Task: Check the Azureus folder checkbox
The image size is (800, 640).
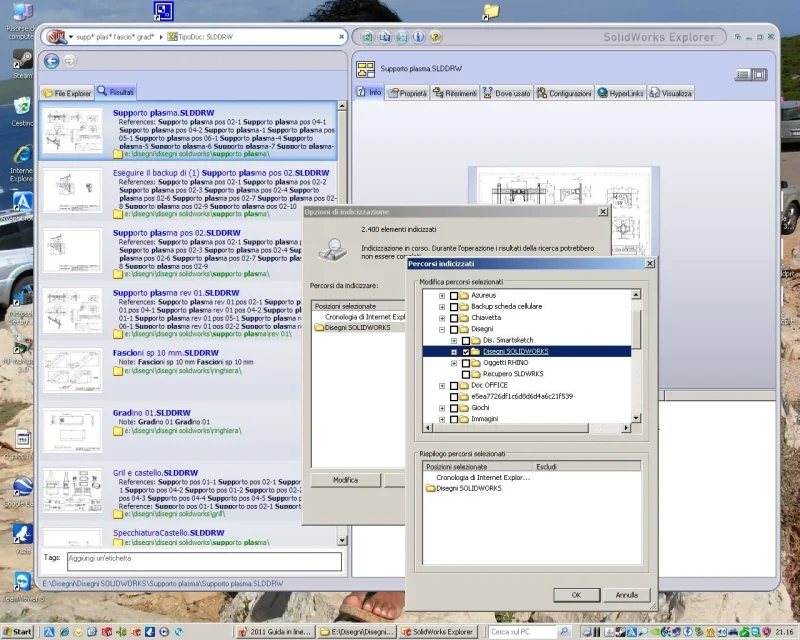Action: click(x=454, y=296)
